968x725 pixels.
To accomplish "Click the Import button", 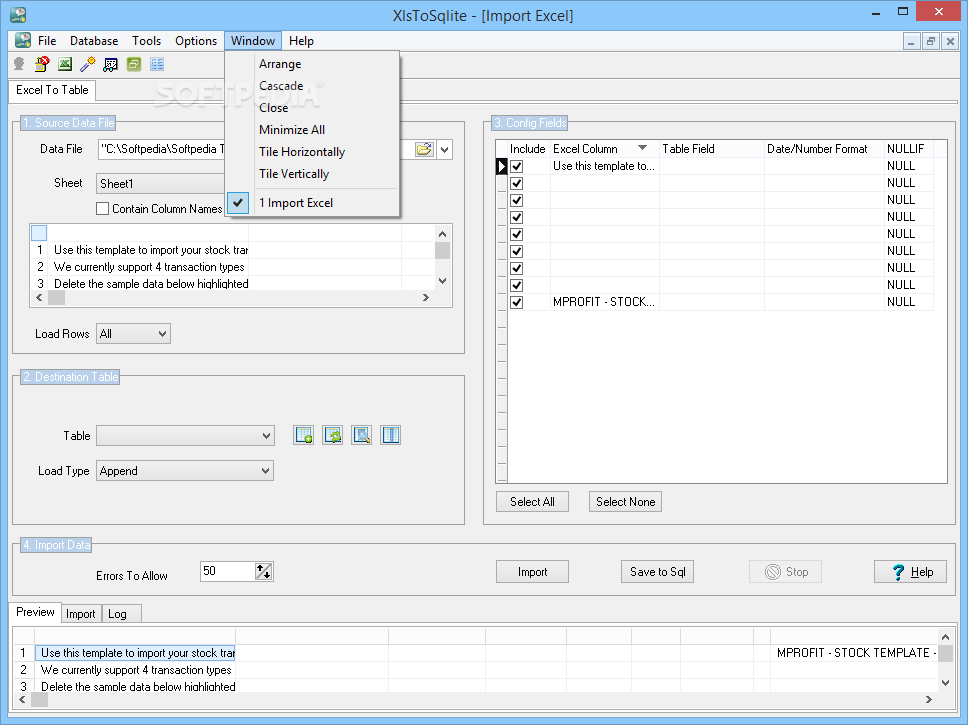I will tap(532, 572).
